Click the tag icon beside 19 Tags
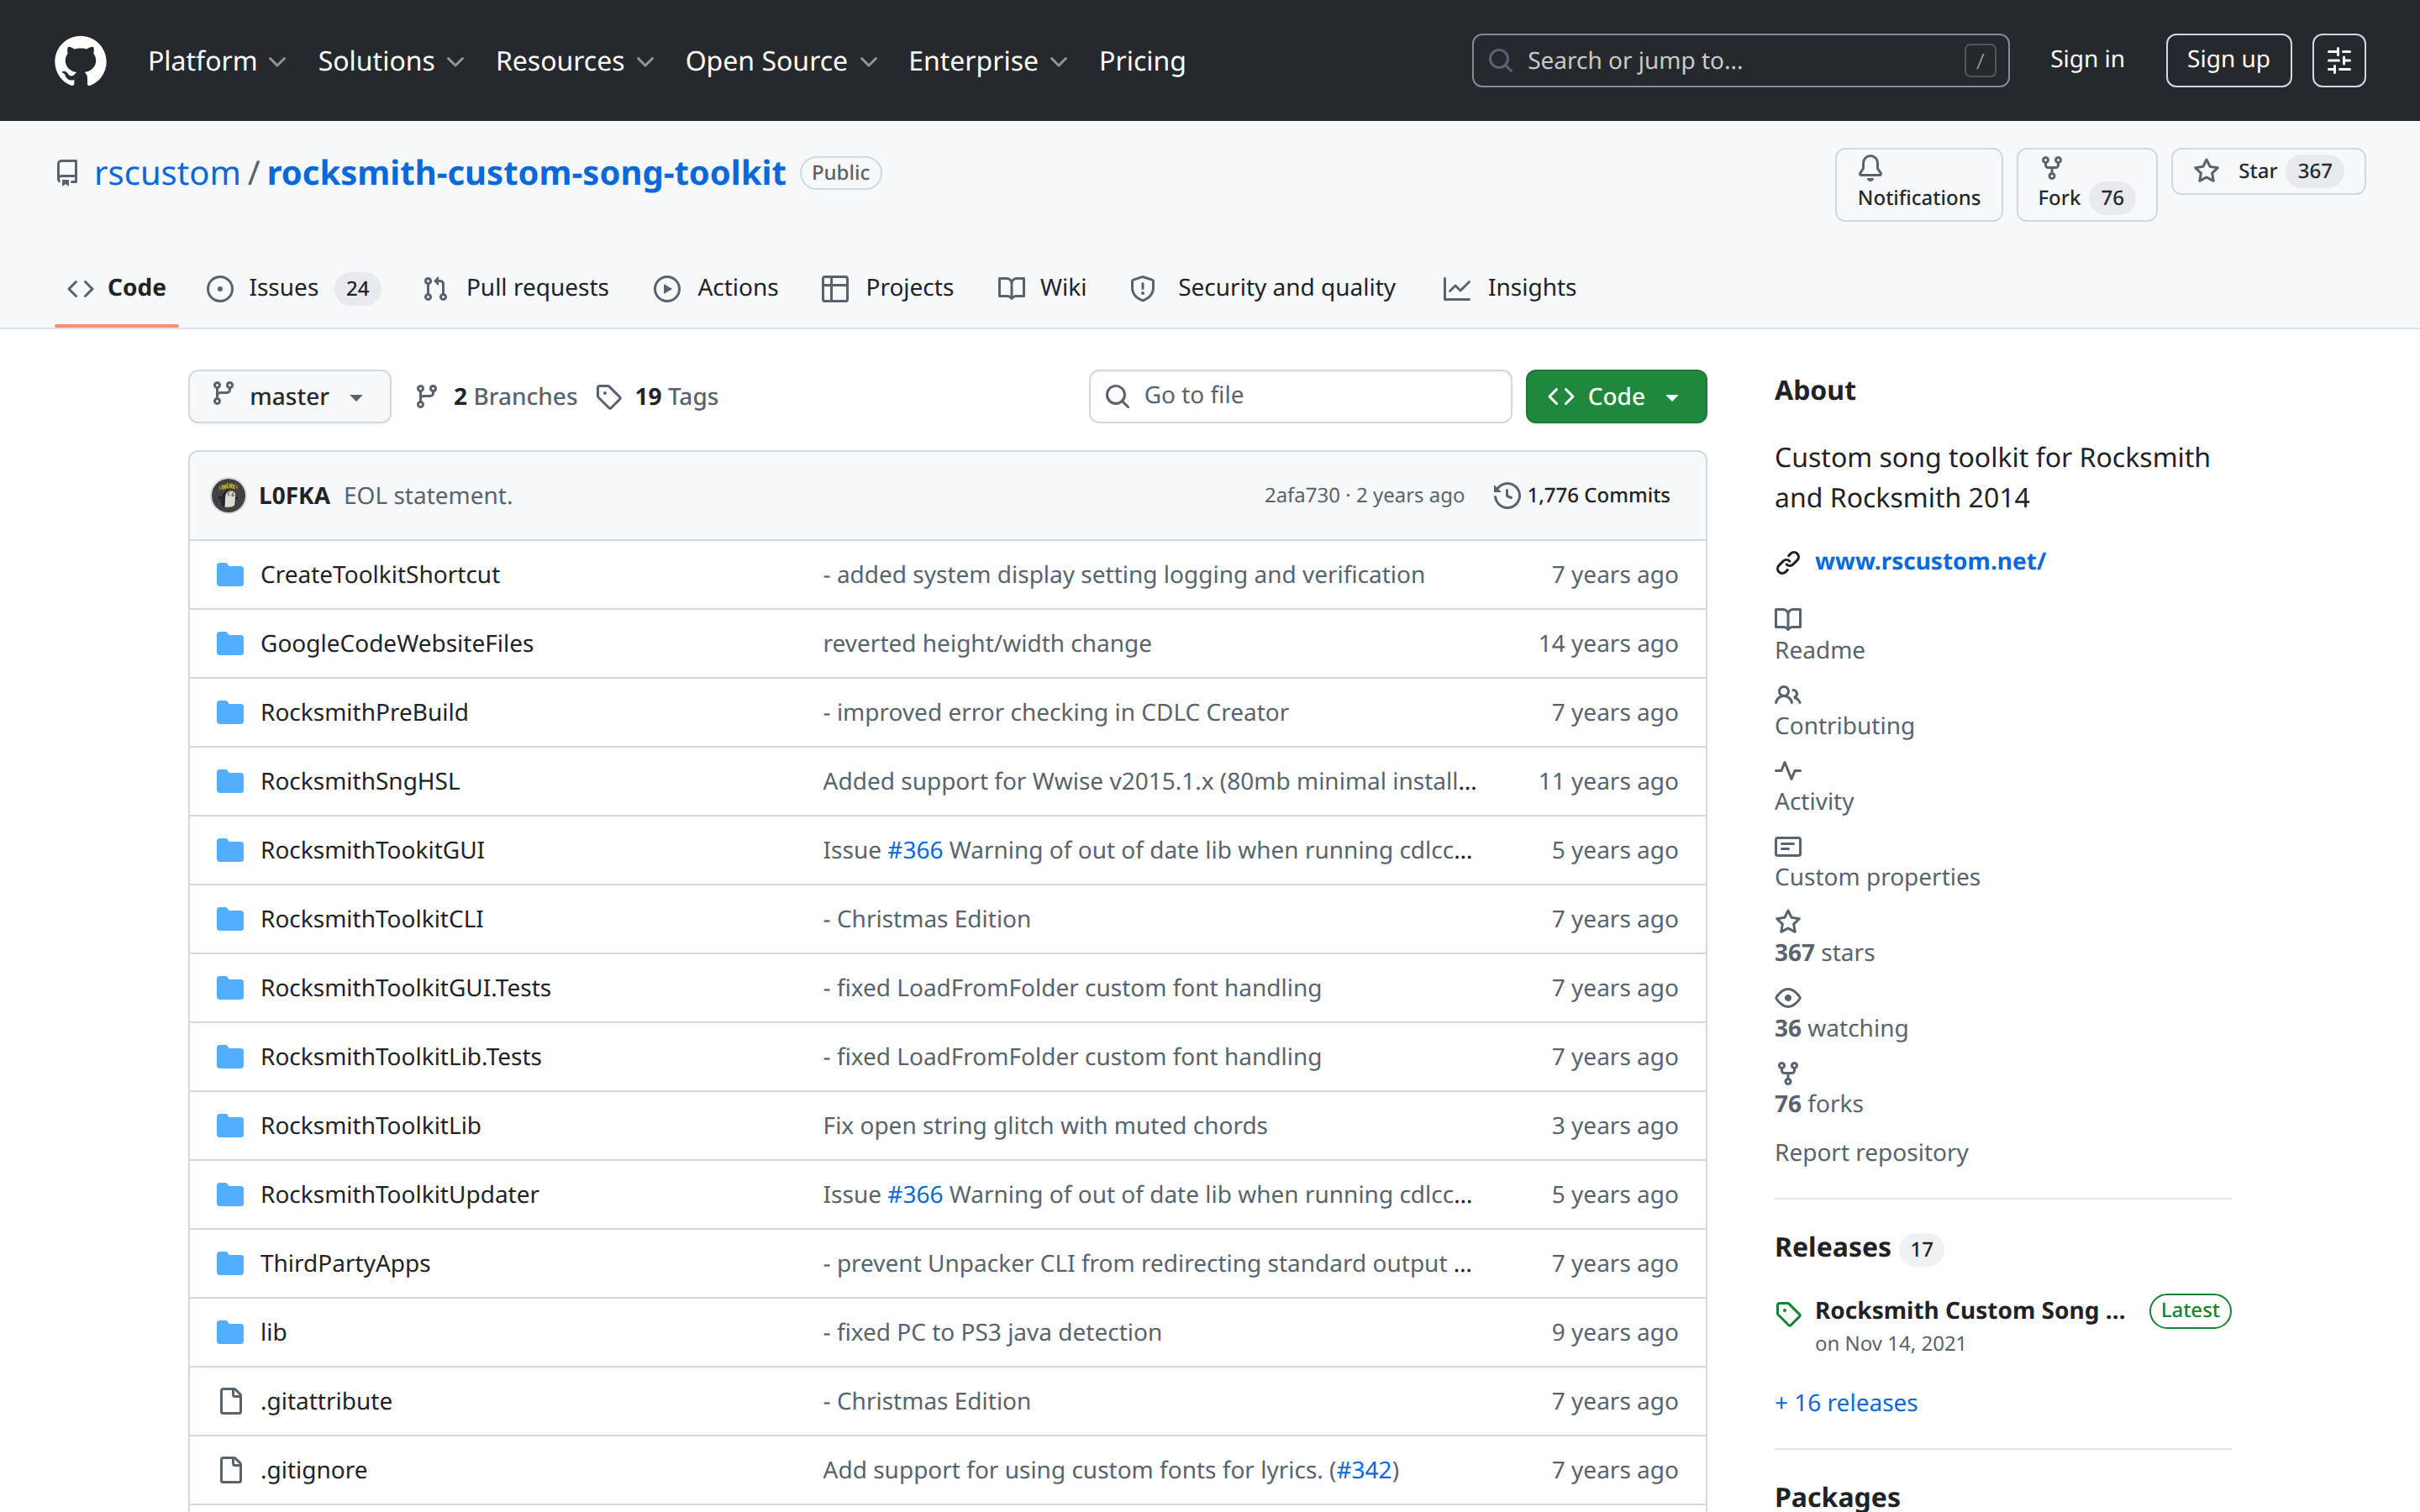The width and height of the screenshot is (2420, 1512). point(609,397)
